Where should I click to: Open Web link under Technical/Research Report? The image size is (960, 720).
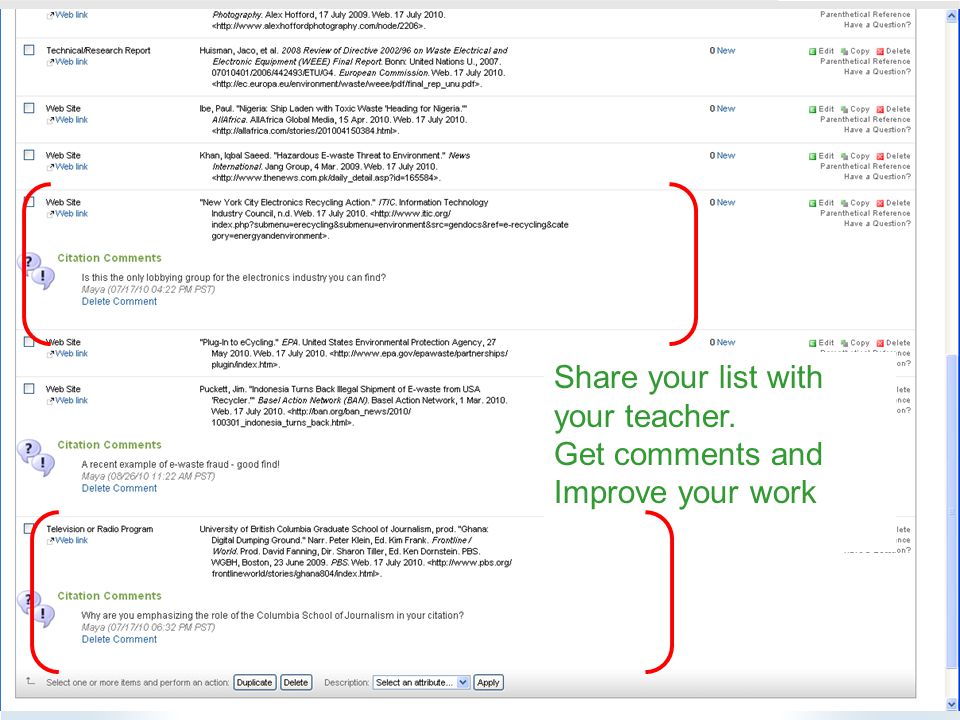click(72, 62)
